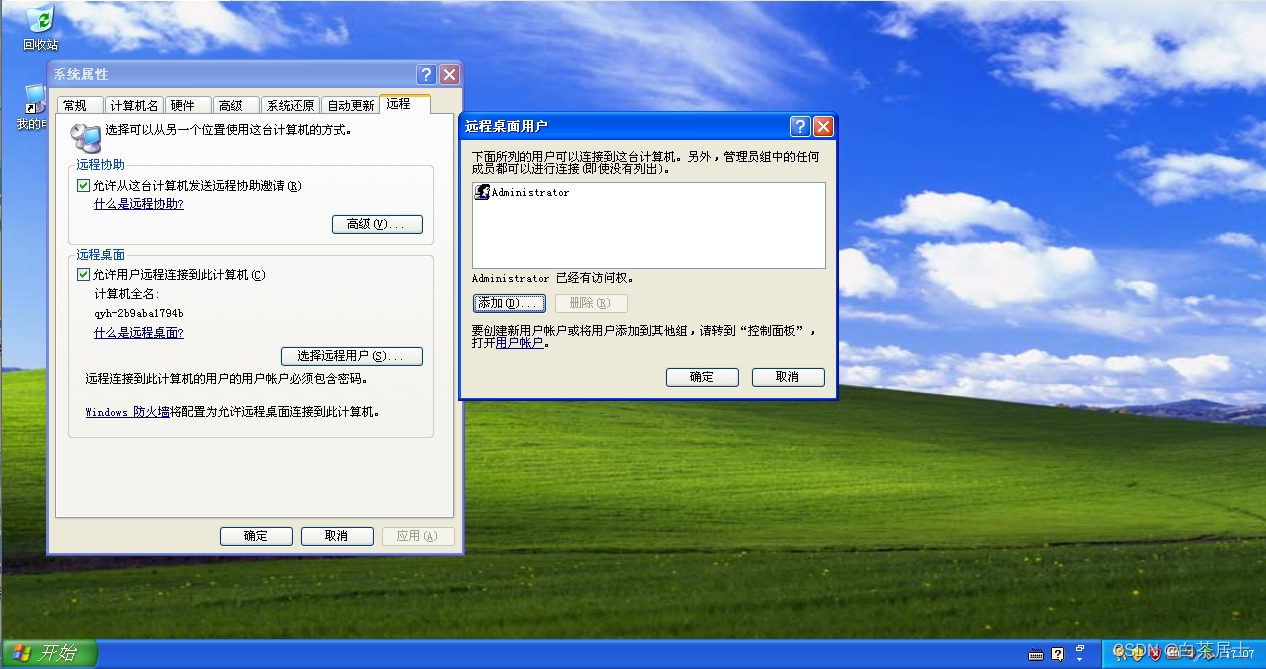Image resolution: width=1266 pixels, height=669 pixels.
Task: Open the 什么是远程桌面 link
Action: point(139,333)
